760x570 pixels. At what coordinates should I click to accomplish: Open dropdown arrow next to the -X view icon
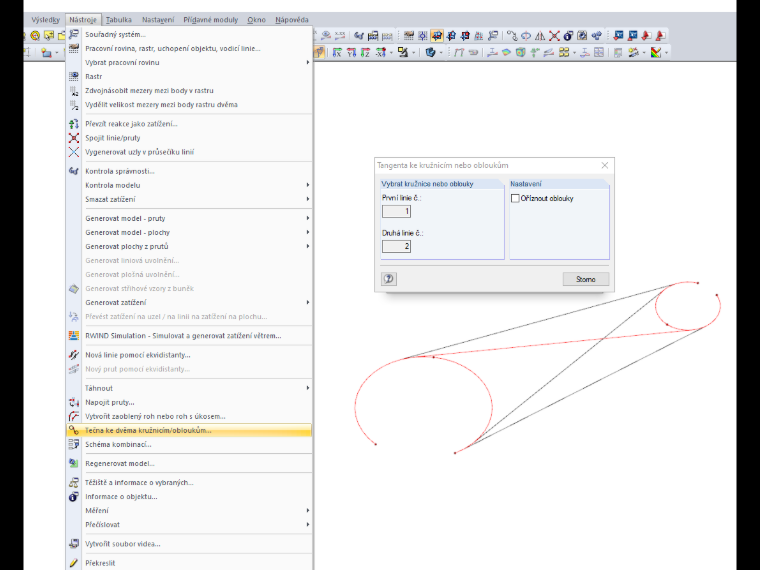tap(391, 52)
